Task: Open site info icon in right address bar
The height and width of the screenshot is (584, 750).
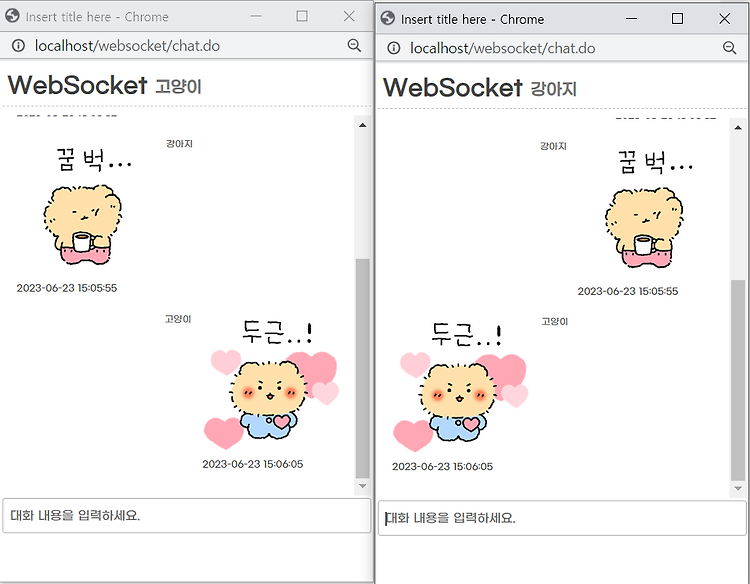Action: coord(394,48)
